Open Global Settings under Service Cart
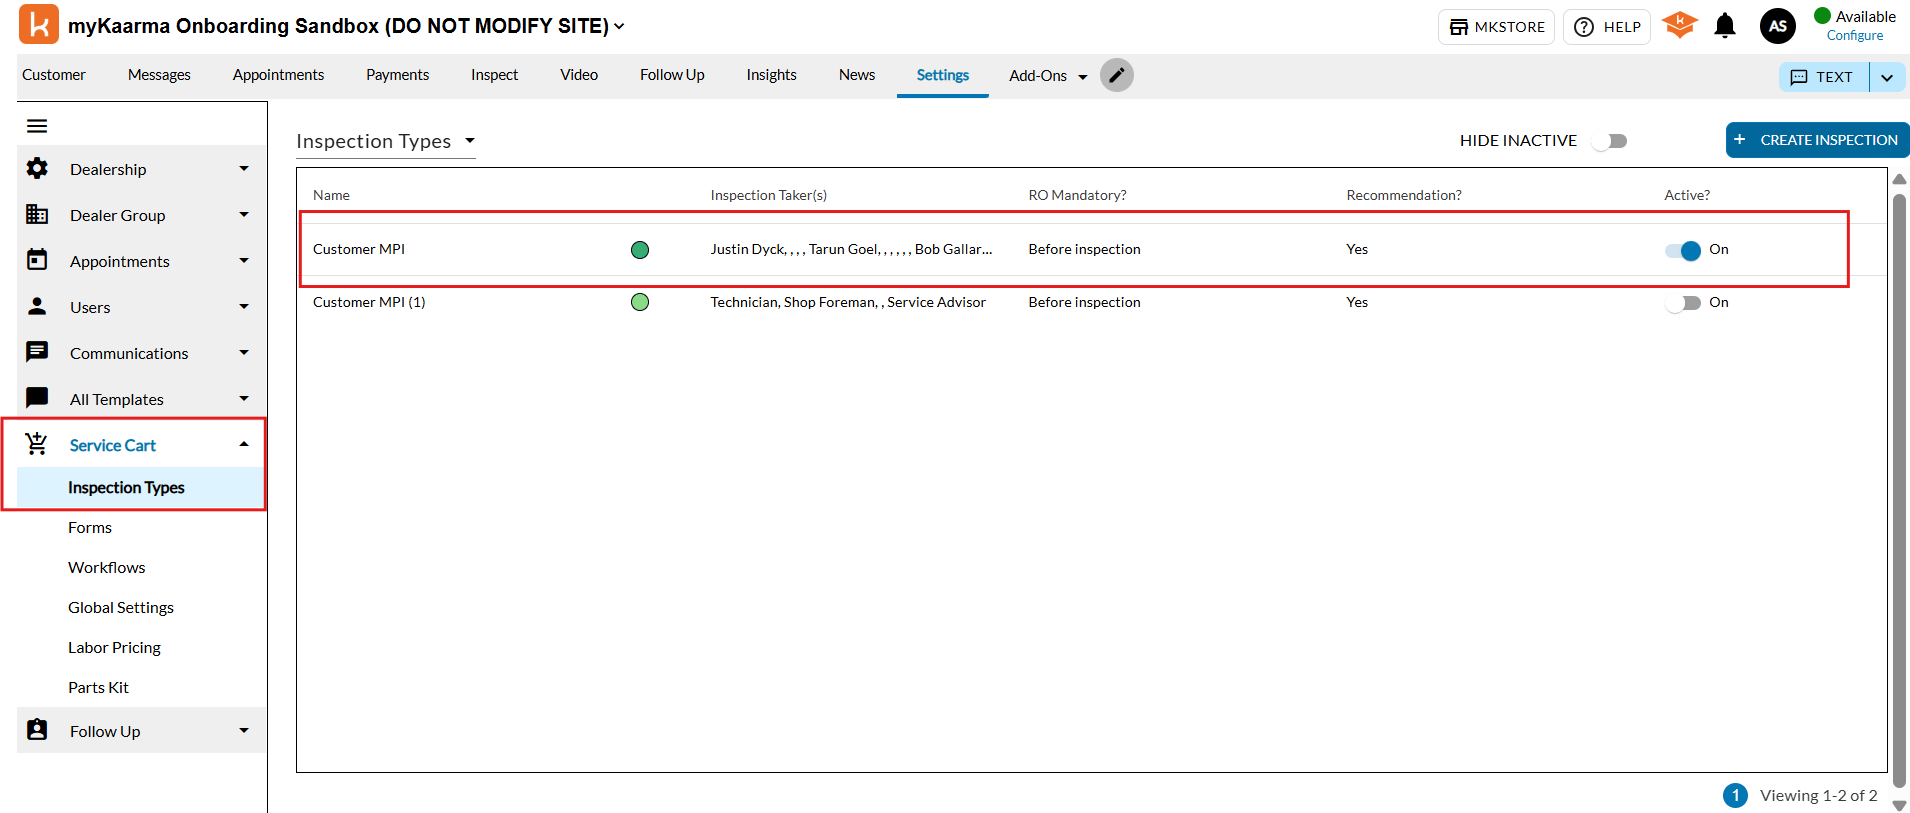 point(121,608)
